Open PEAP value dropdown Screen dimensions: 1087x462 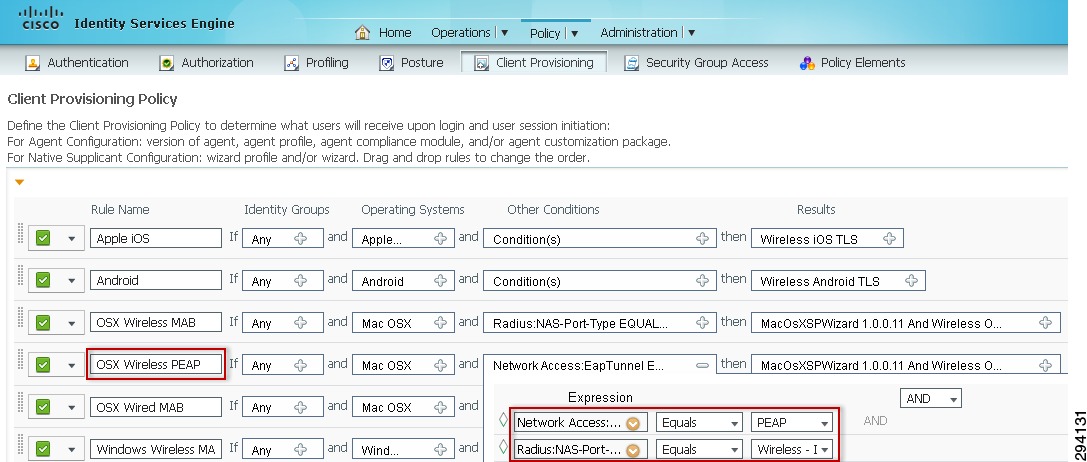pos(792,422)
